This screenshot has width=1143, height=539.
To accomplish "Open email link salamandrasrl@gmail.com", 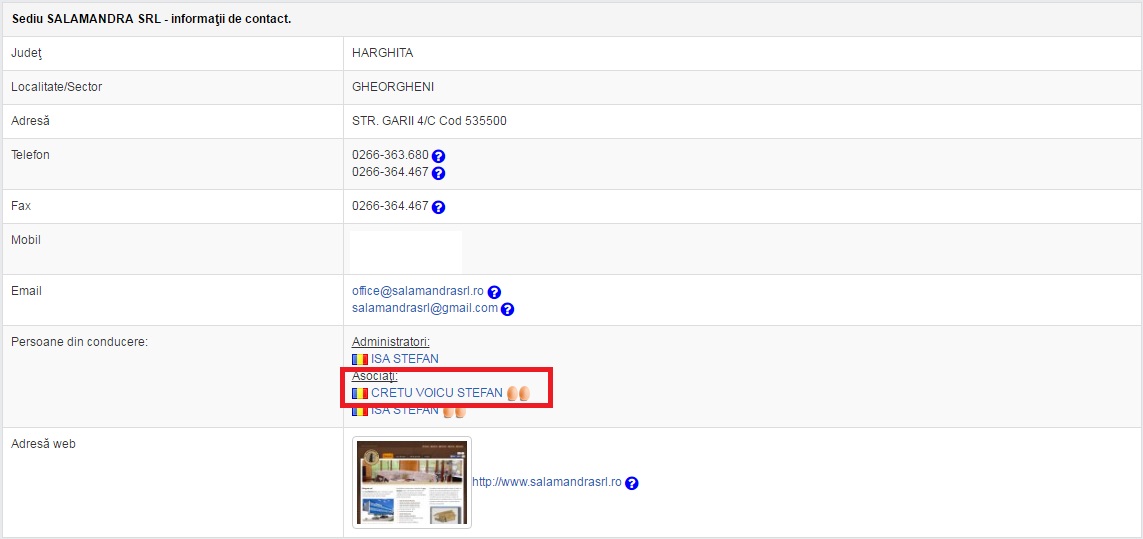I will (x=425, y=308).
